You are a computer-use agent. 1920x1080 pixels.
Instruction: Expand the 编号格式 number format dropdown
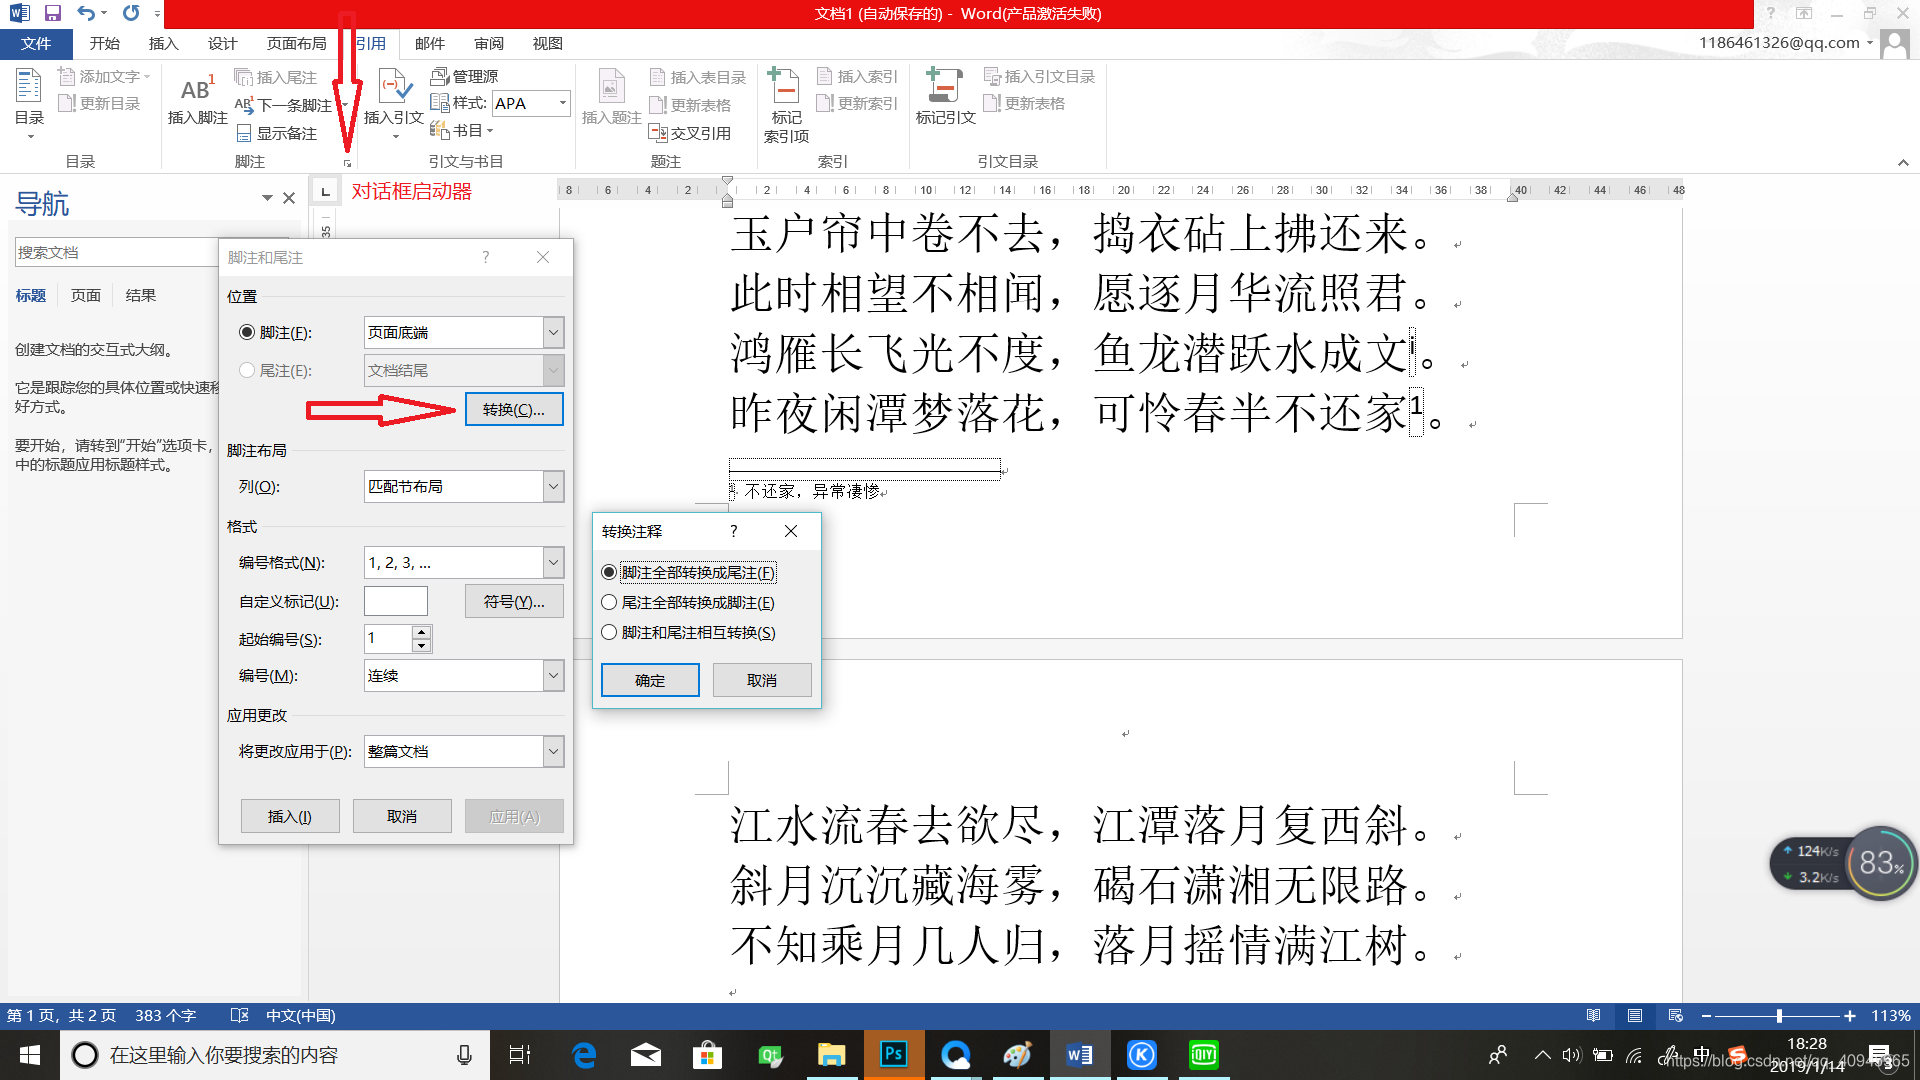[553, 562]
